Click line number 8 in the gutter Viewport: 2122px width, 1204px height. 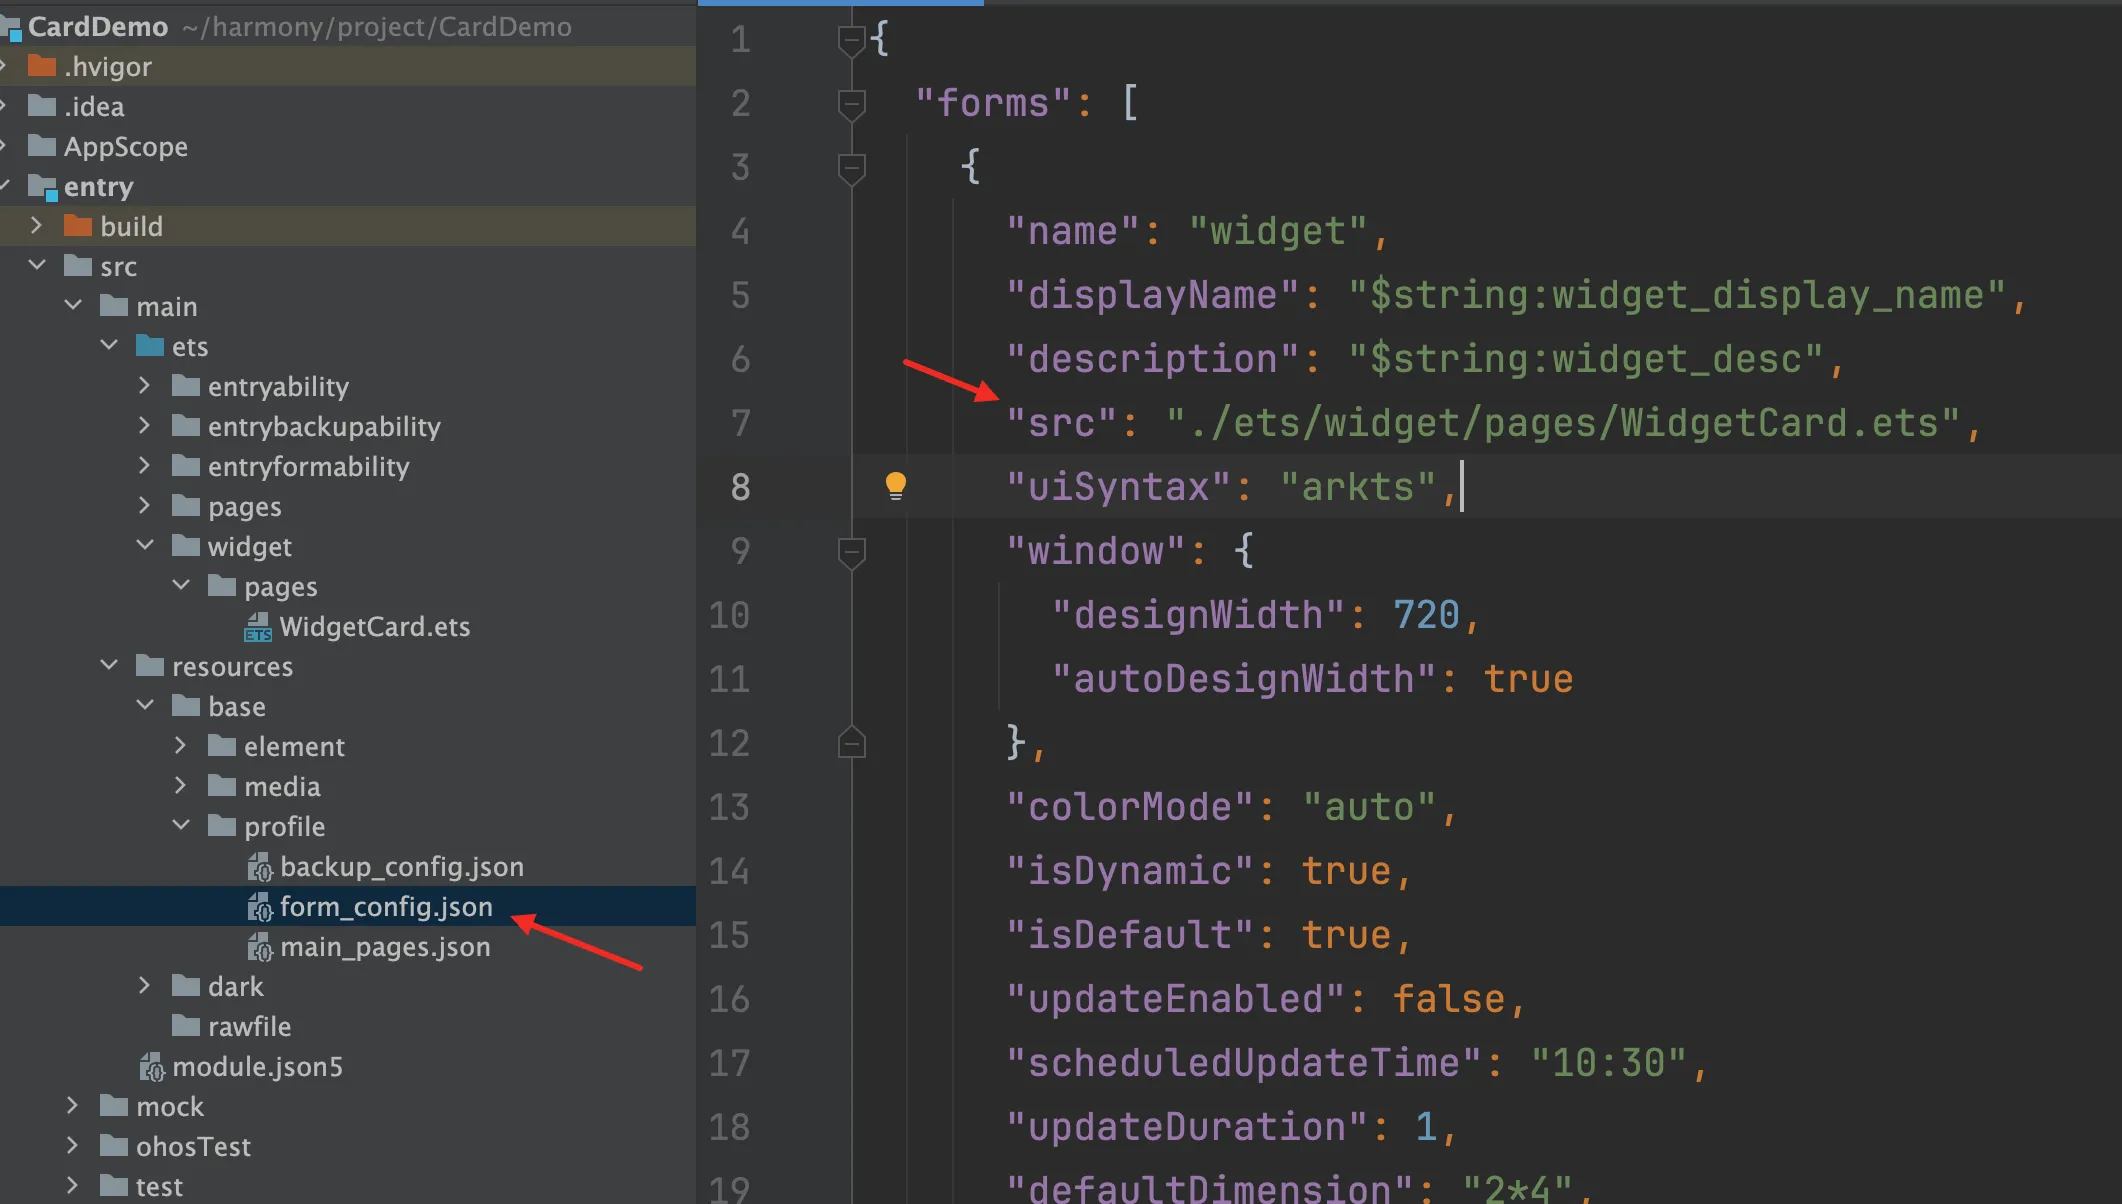click(x=740, y=487)
